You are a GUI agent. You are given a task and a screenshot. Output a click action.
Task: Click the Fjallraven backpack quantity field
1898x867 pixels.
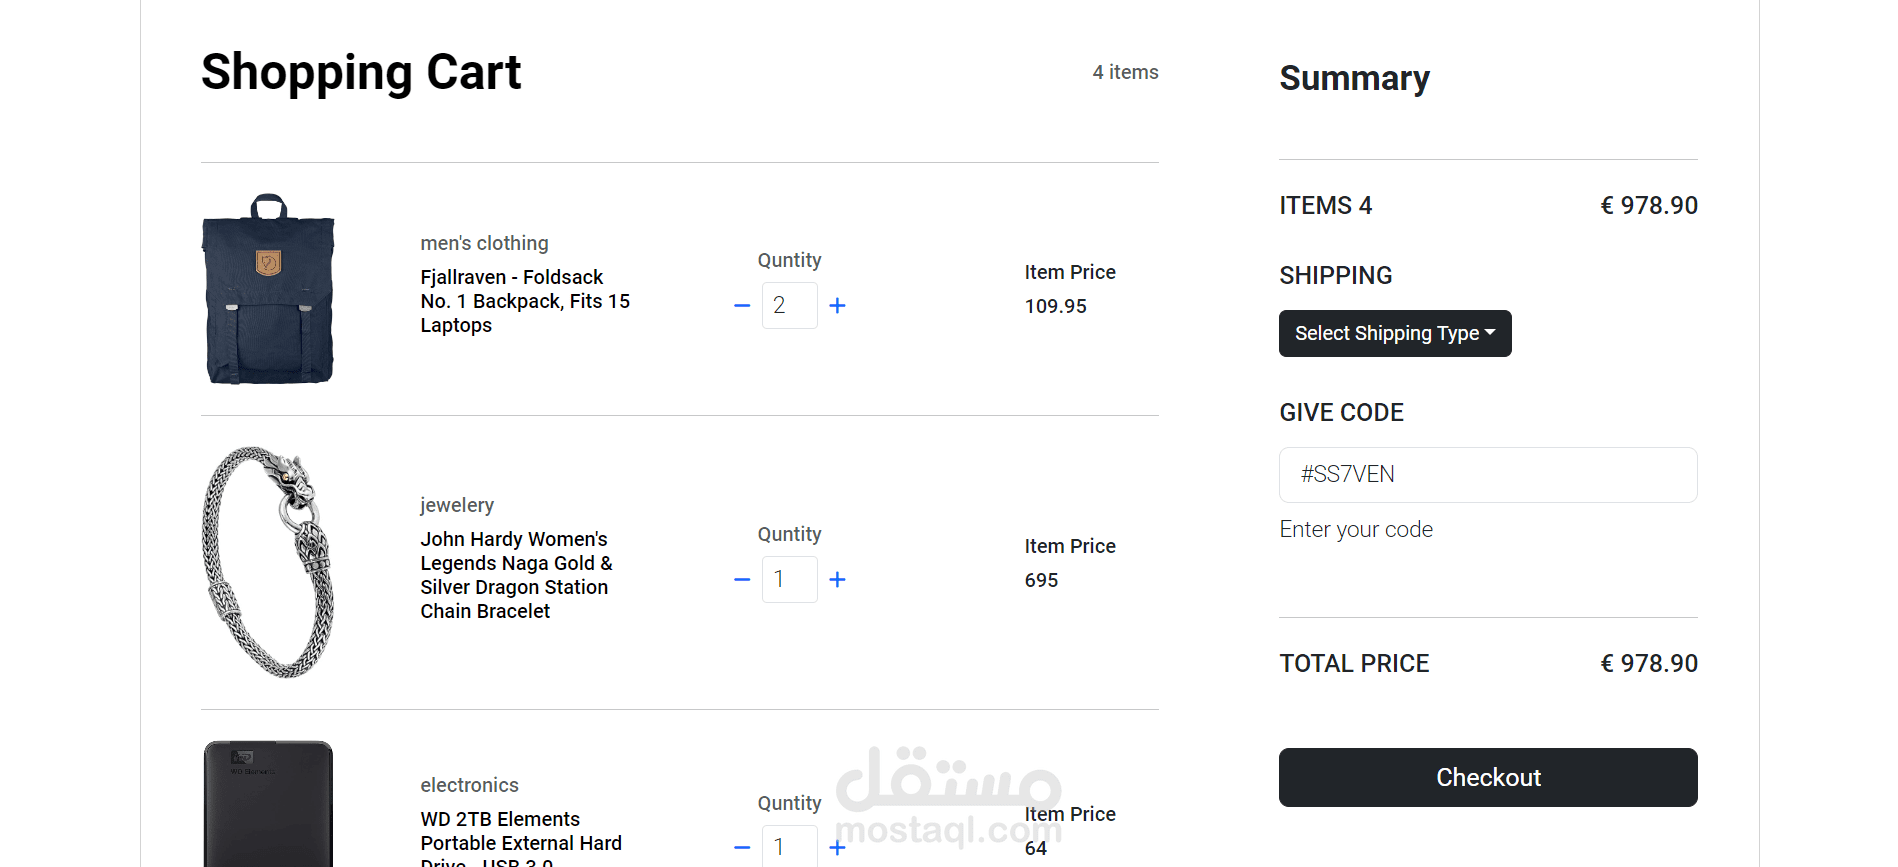[790, 305]
